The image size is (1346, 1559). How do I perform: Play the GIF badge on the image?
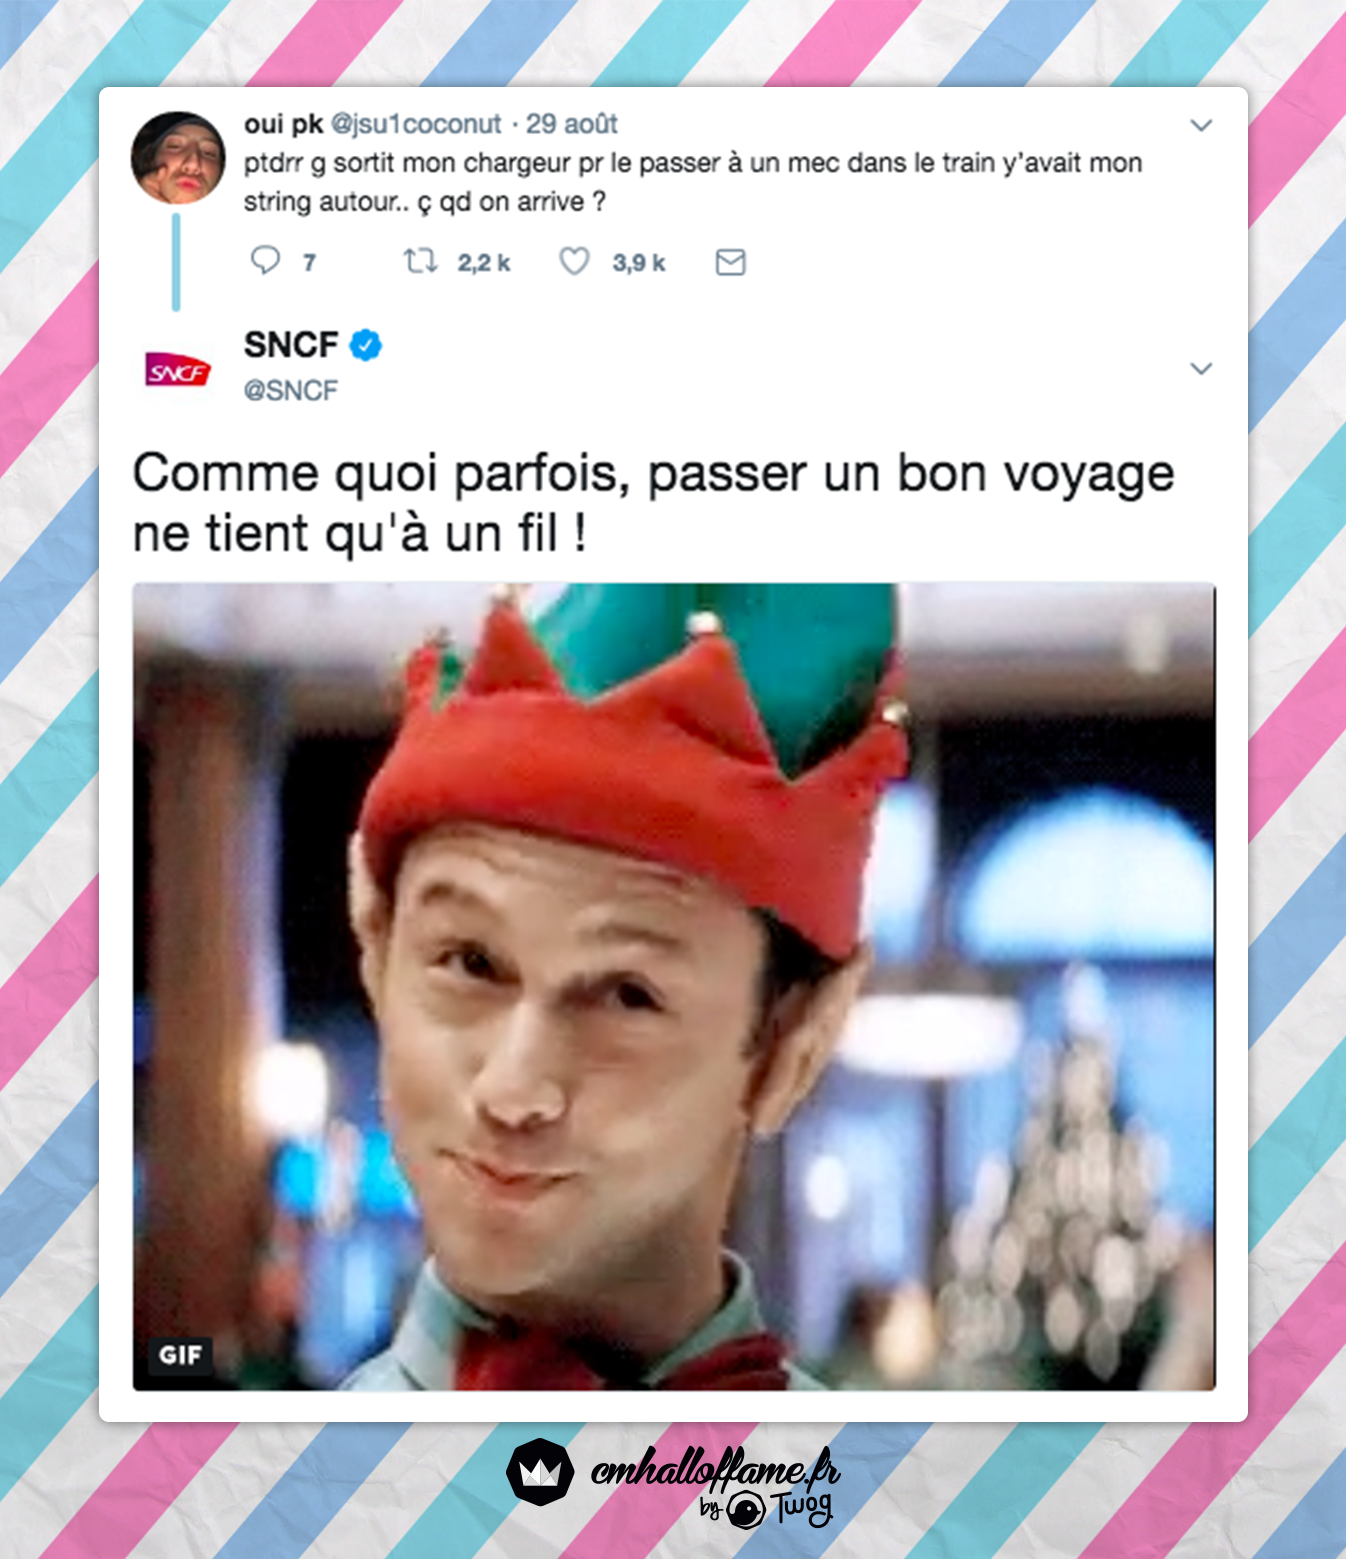point(180,1355)
